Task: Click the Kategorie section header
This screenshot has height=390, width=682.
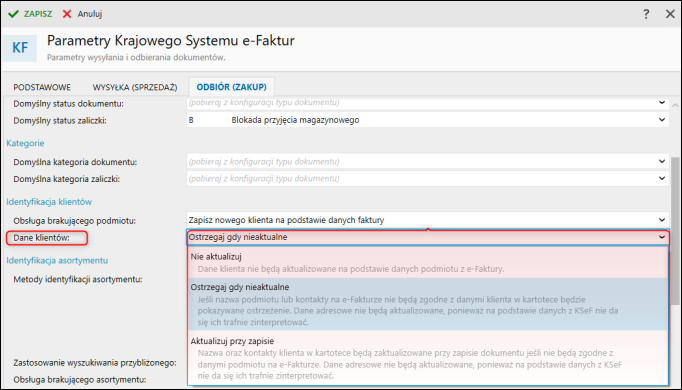Action: (x=25, y=143)
